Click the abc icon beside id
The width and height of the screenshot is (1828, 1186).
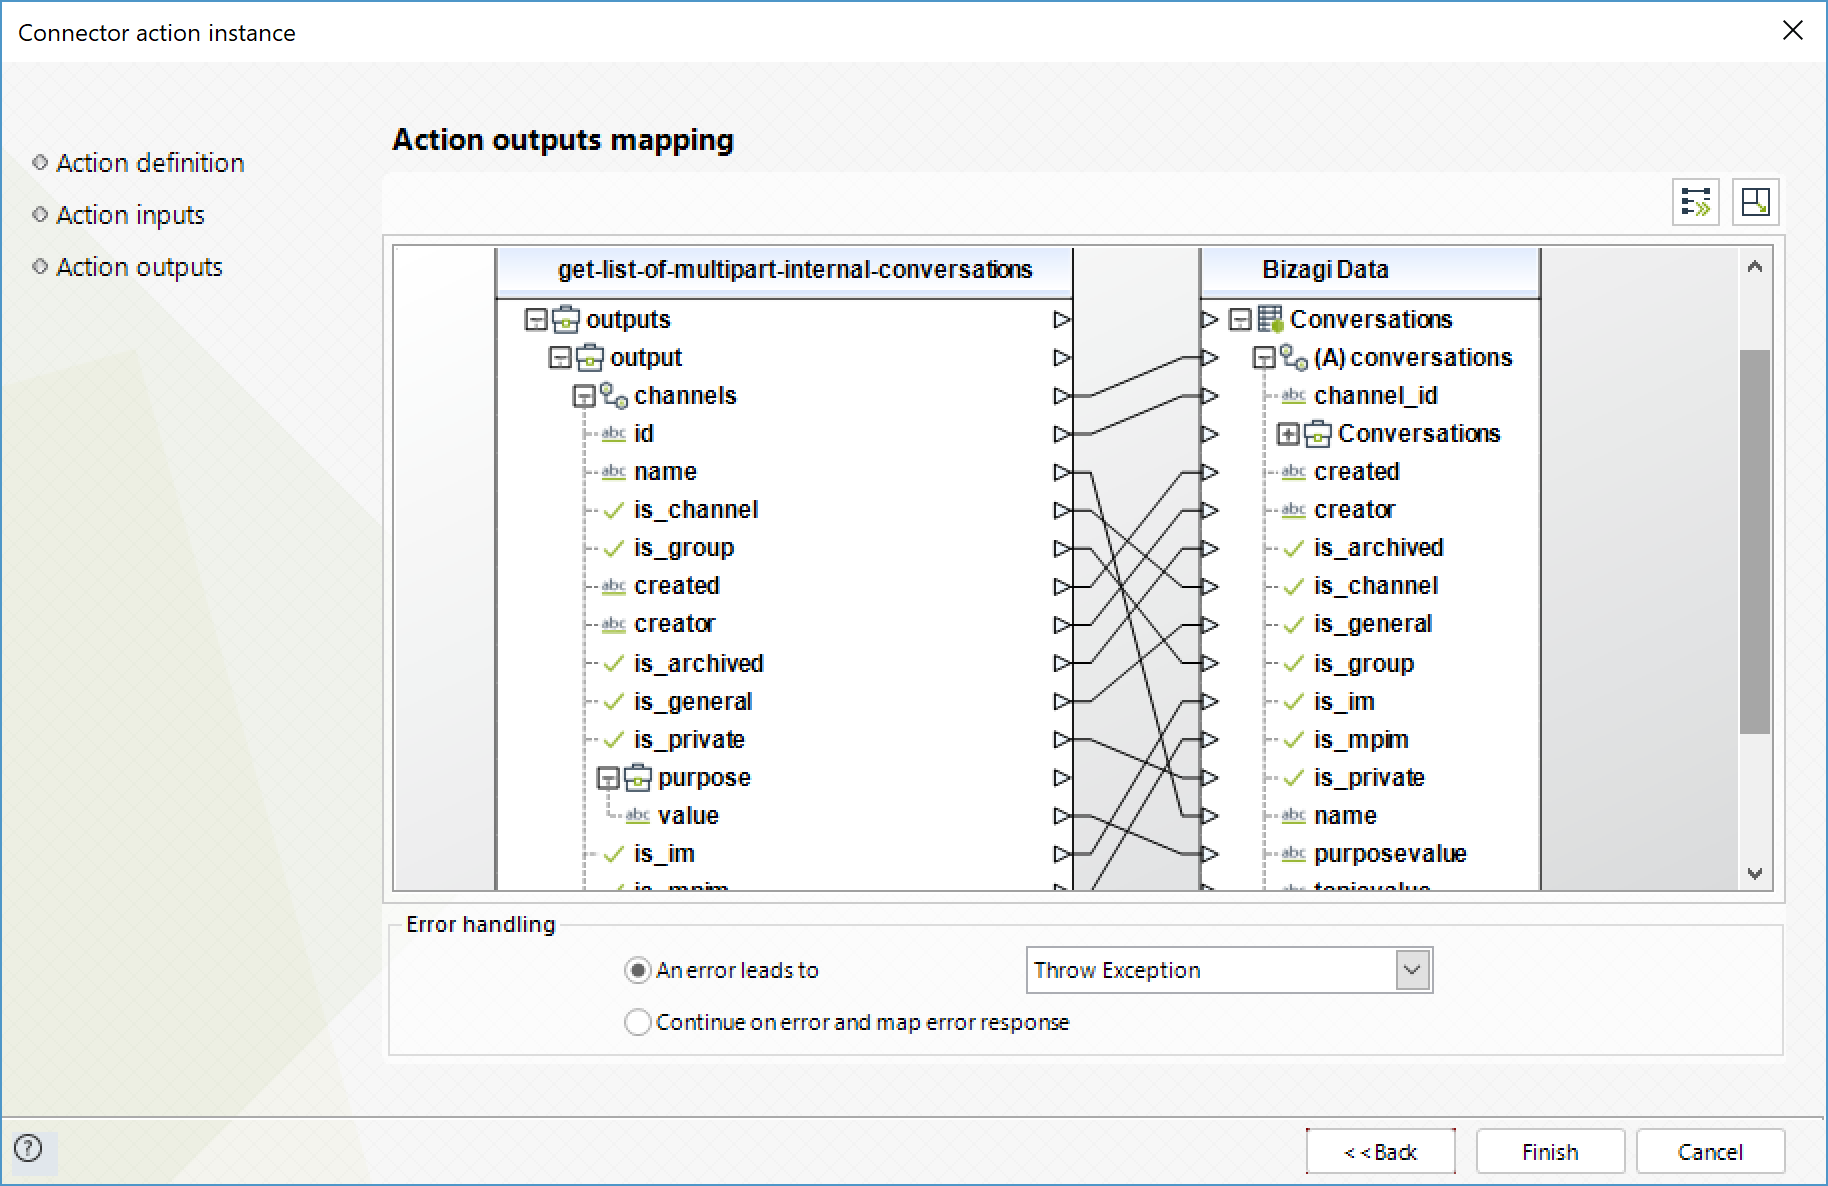pyautogui.click(x=614, y=434)
